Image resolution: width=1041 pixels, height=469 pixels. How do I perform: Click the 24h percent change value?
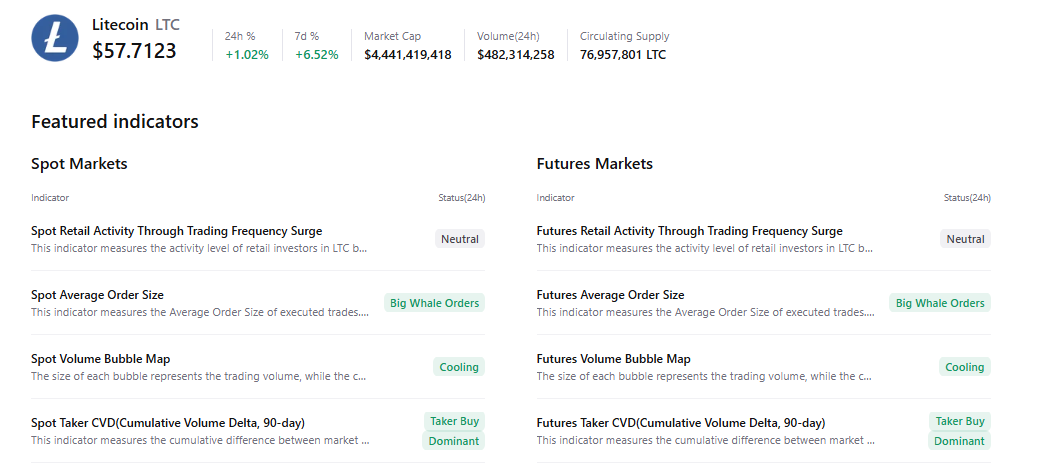tap(247, 55)
